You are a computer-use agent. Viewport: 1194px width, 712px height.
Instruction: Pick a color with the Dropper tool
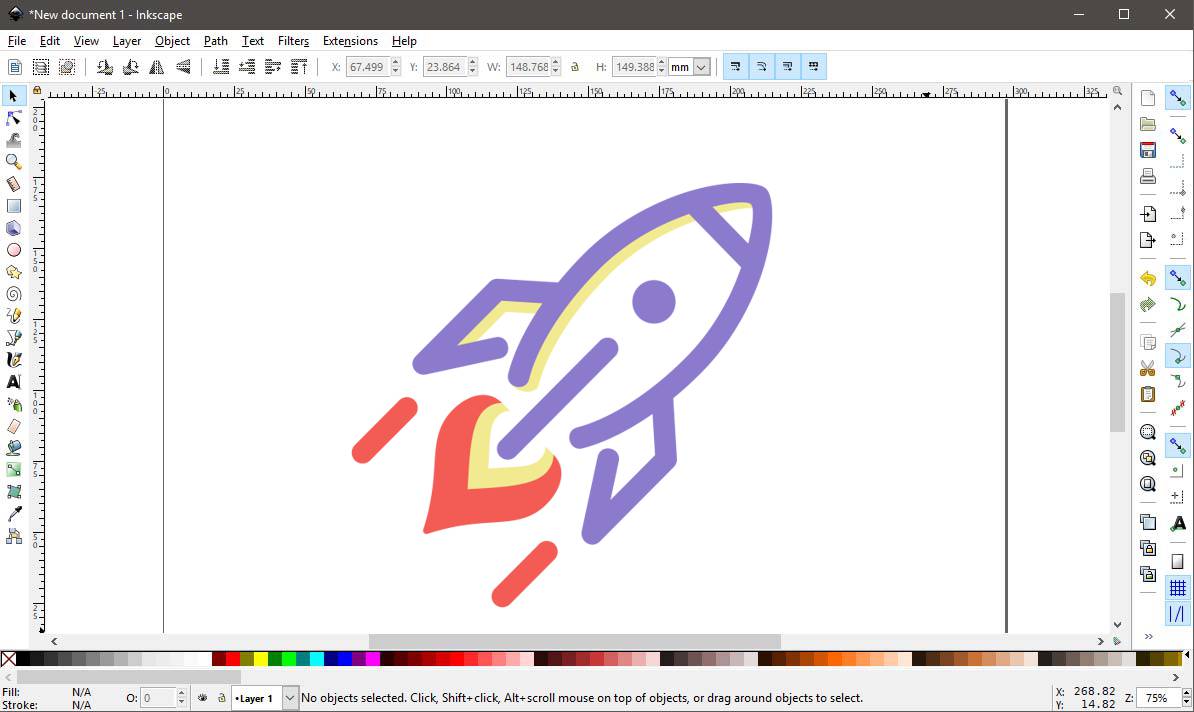[13, 515]
